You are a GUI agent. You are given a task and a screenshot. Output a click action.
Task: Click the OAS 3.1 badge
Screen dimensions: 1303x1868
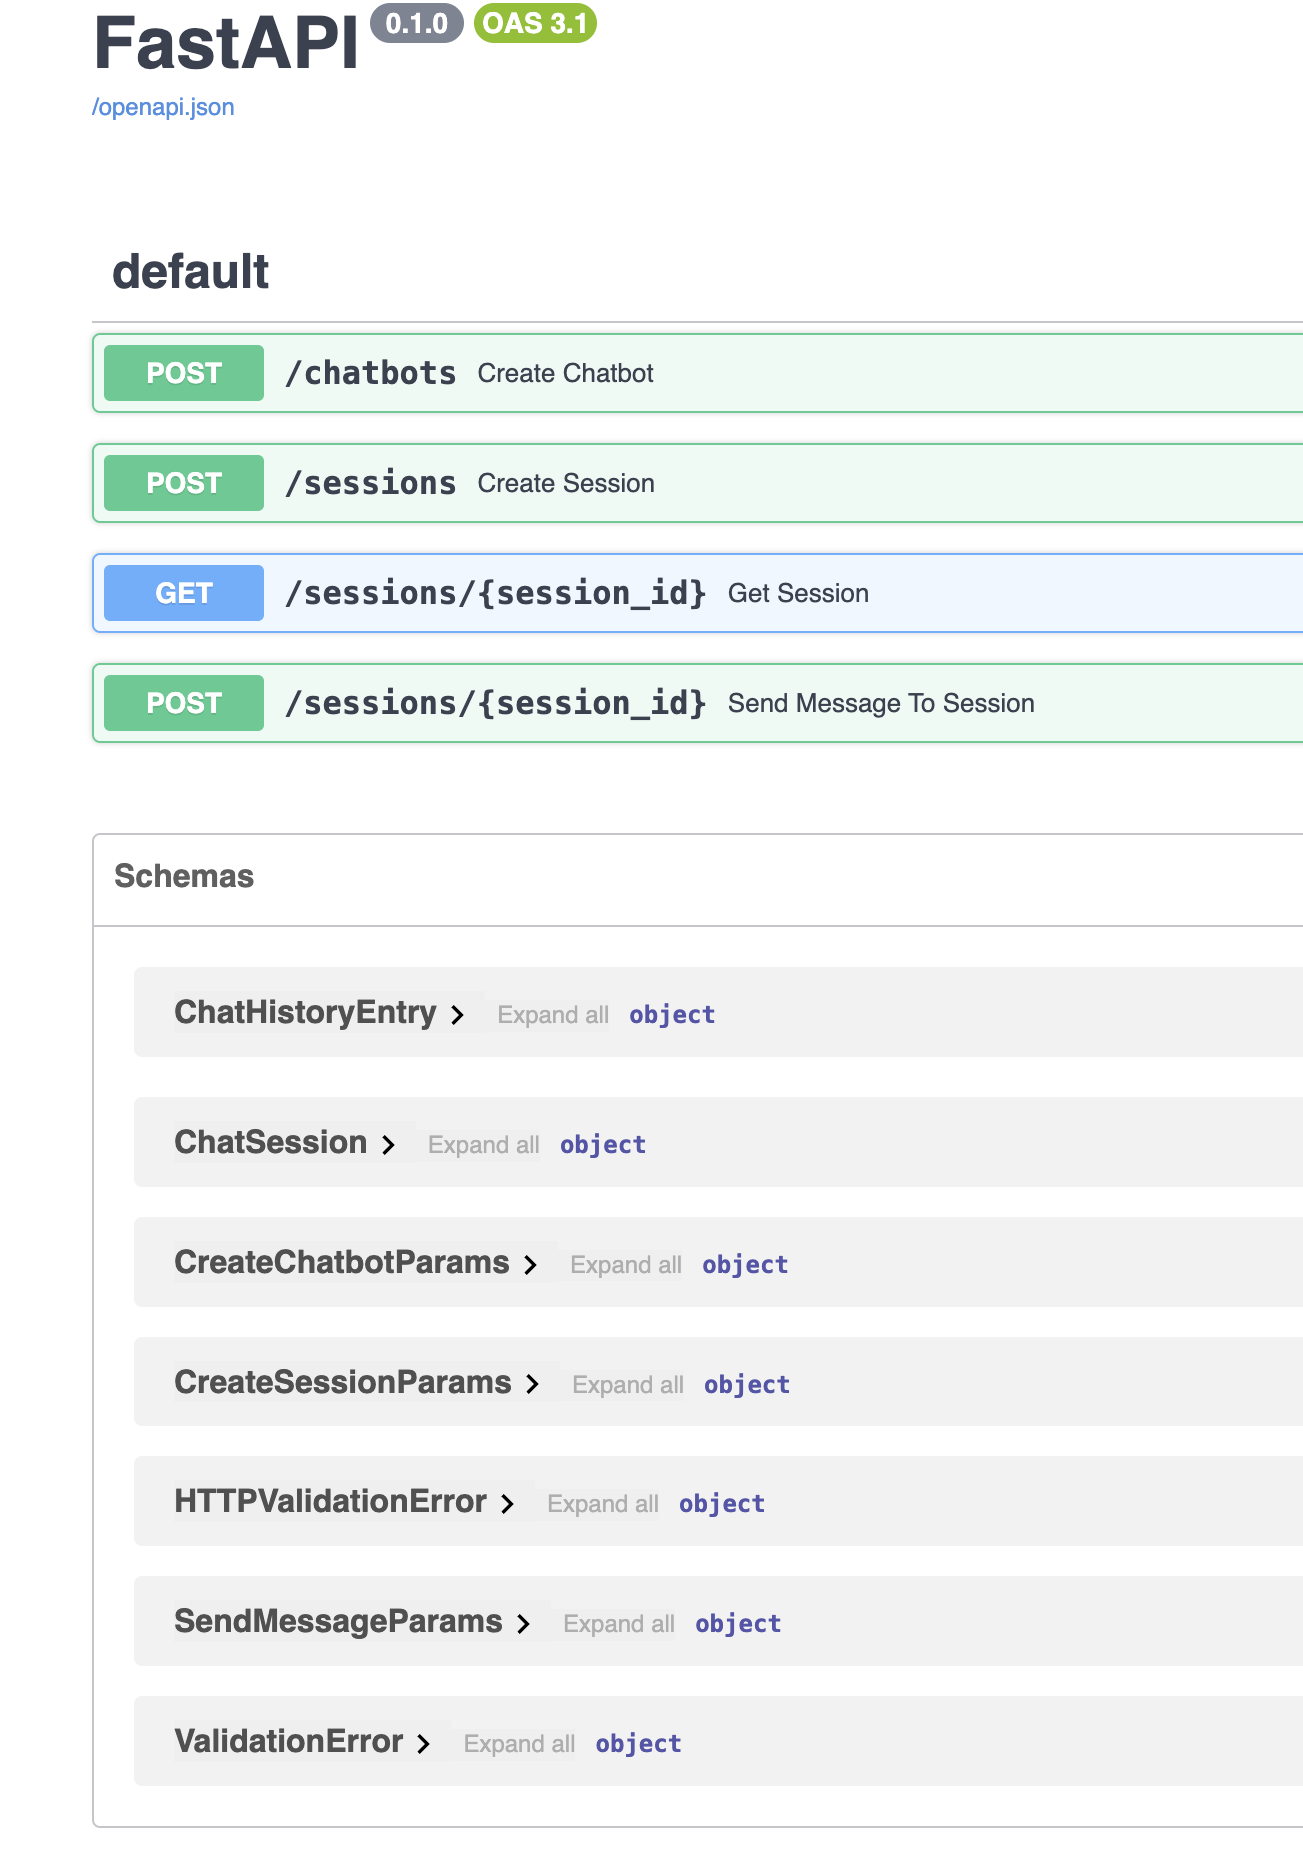(535, 23)
